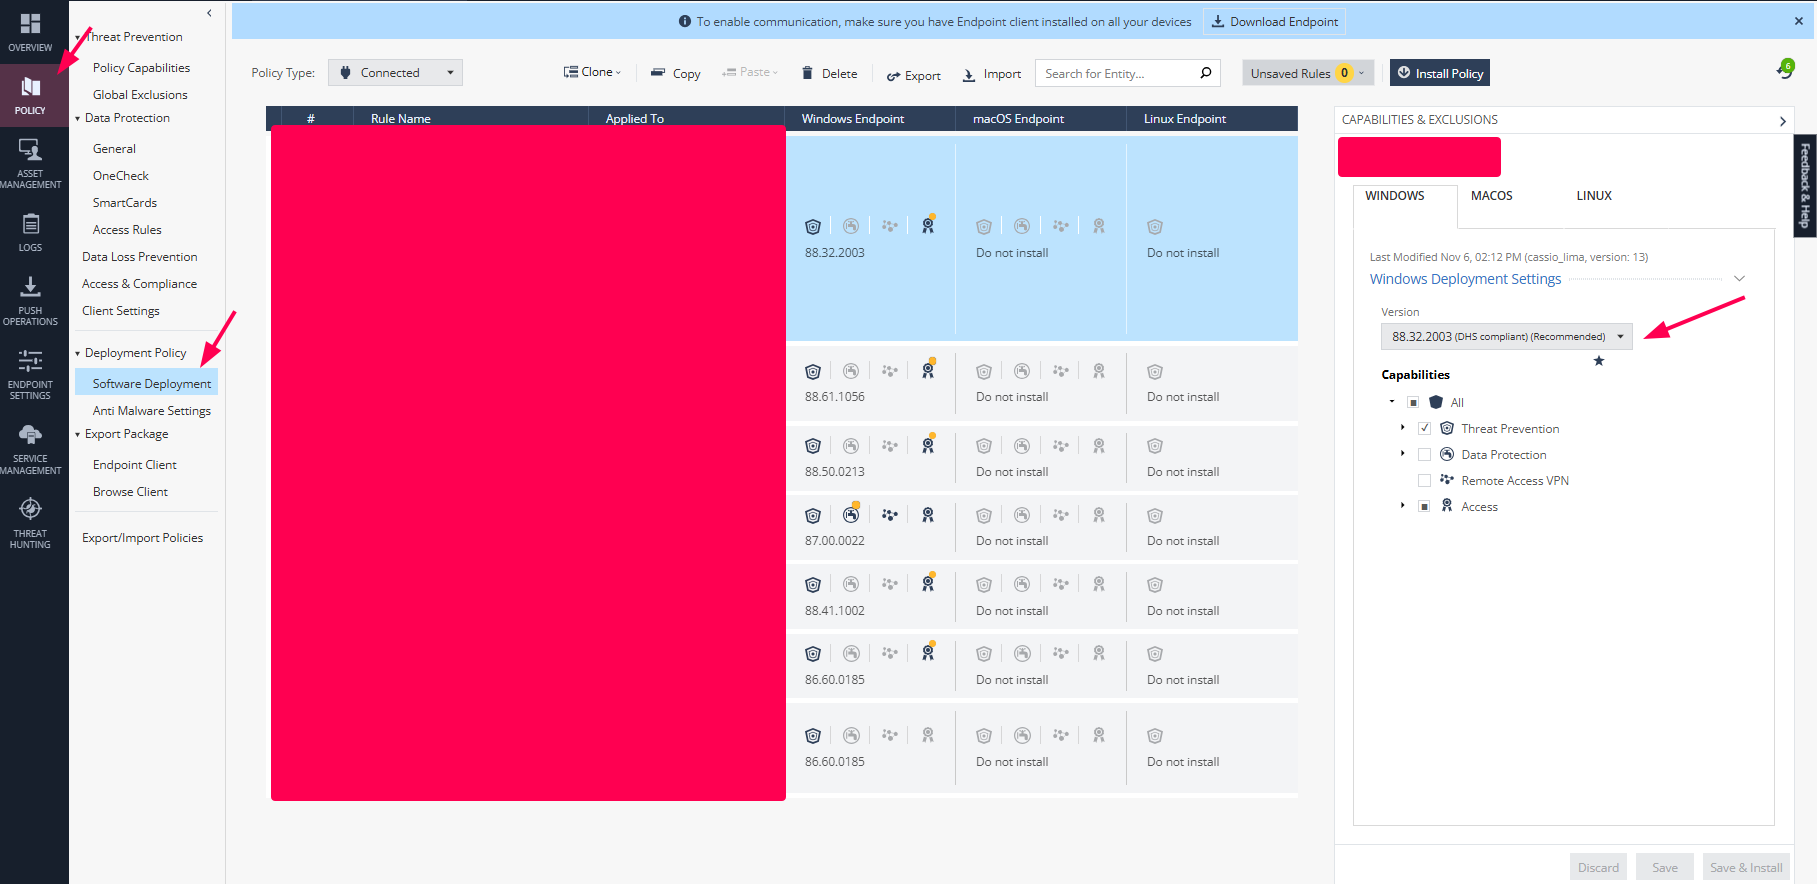This screenshot has height=884, width=1817.
Task: Click the Install Policy button
Action: coord(1439,73)
